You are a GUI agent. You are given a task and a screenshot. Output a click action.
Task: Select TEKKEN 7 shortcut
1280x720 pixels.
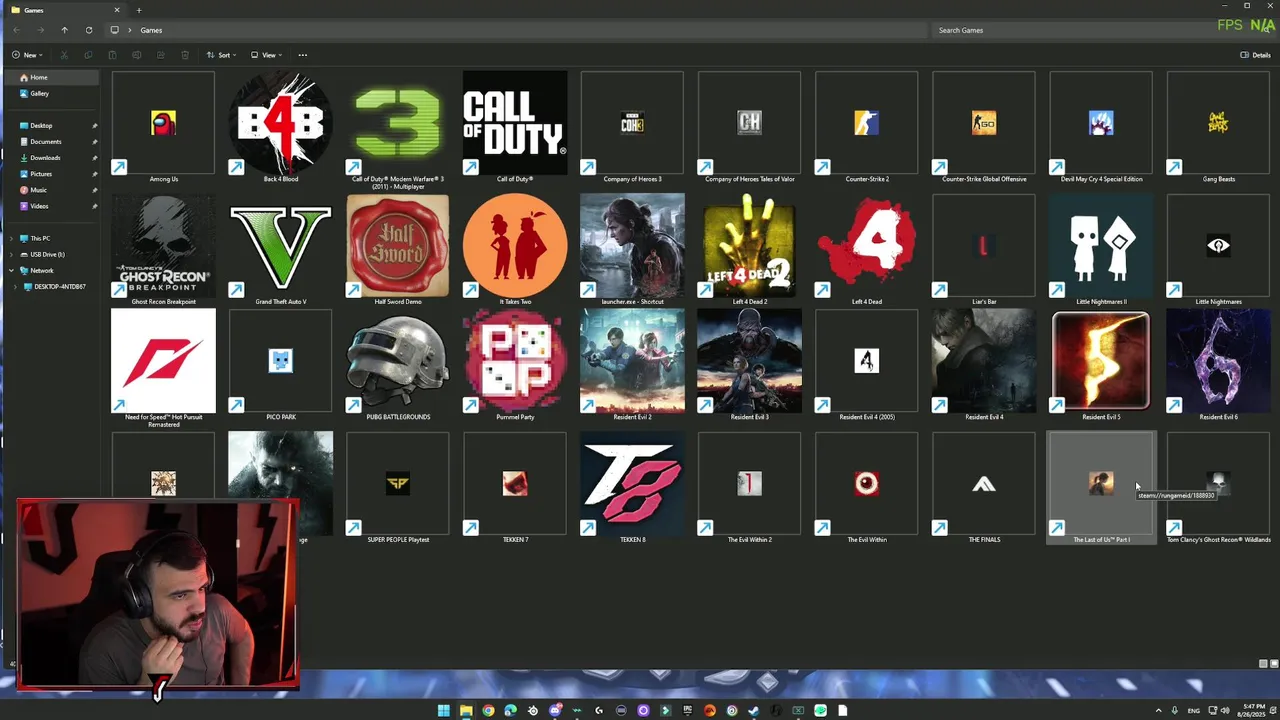515,488
